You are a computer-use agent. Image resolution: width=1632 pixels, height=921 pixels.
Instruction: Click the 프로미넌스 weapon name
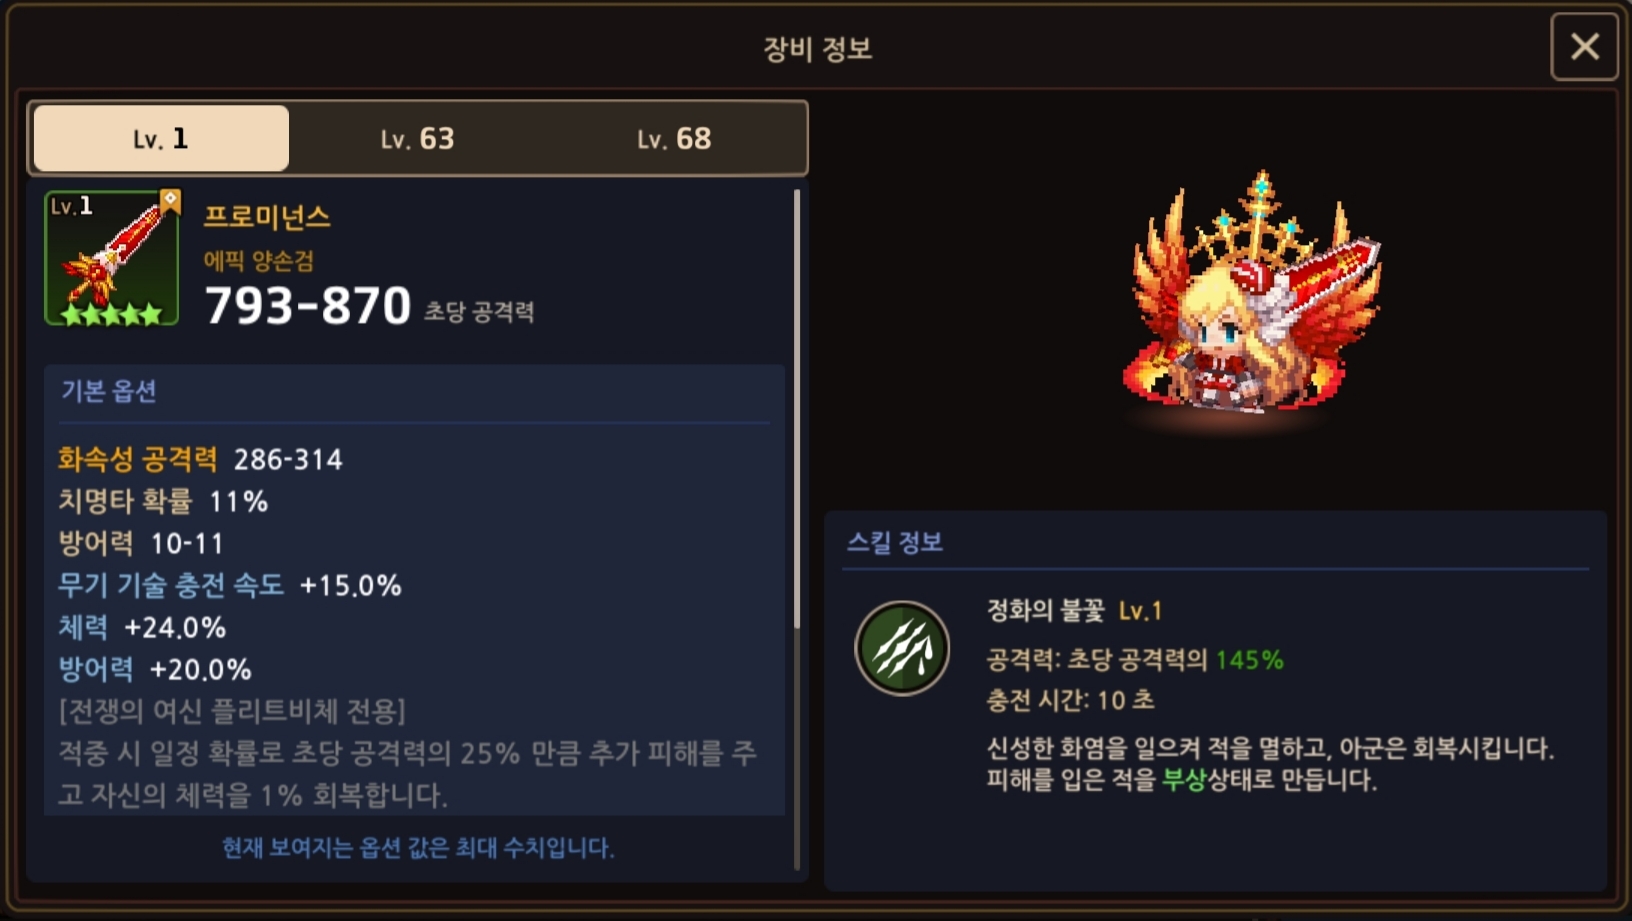[267, 217]
